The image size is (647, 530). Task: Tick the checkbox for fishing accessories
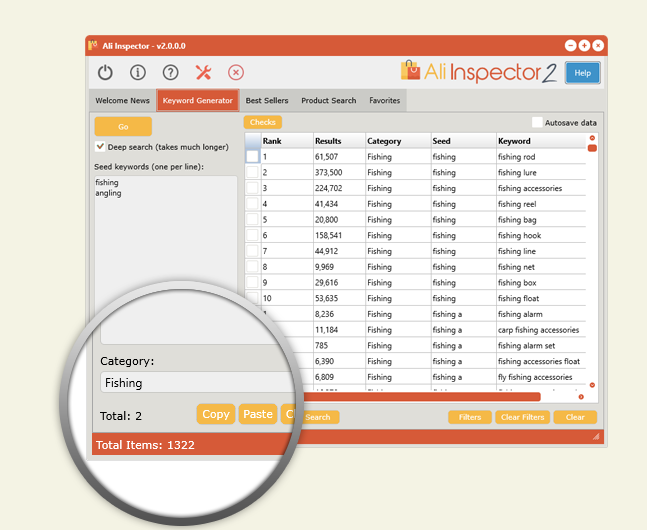coord(252,188)
